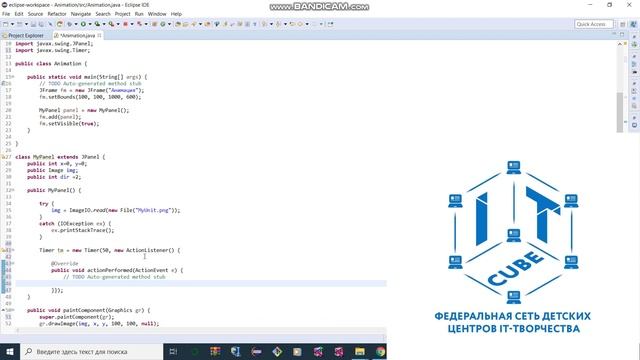Switch to the Java perspective icon
The image size is (640, 360).
(x=633, y=24)
